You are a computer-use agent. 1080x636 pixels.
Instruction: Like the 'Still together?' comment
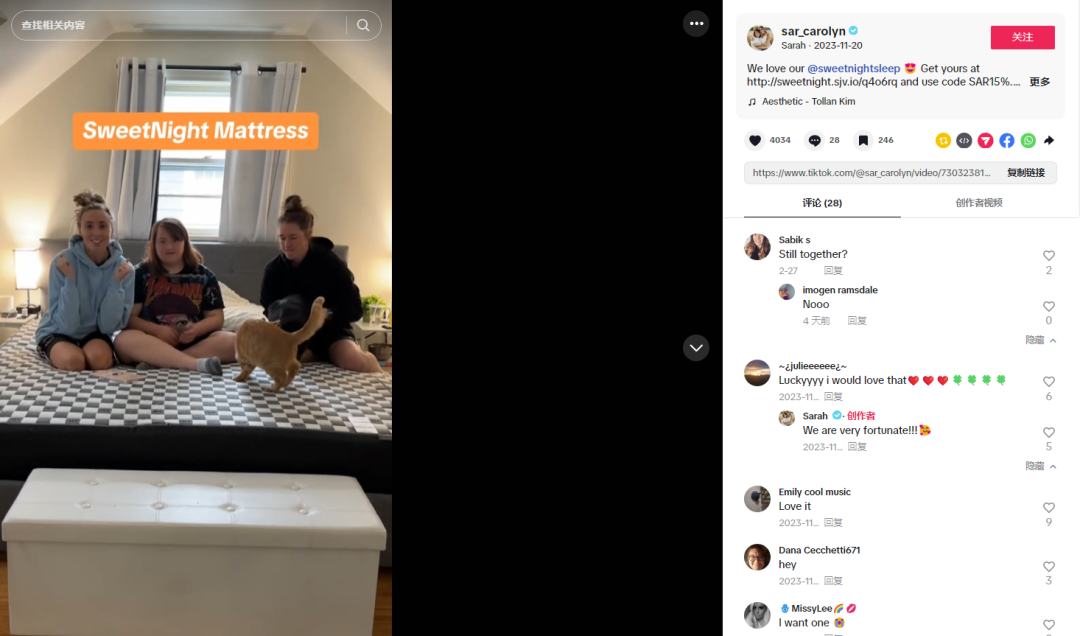click(x=1048, y=256)
